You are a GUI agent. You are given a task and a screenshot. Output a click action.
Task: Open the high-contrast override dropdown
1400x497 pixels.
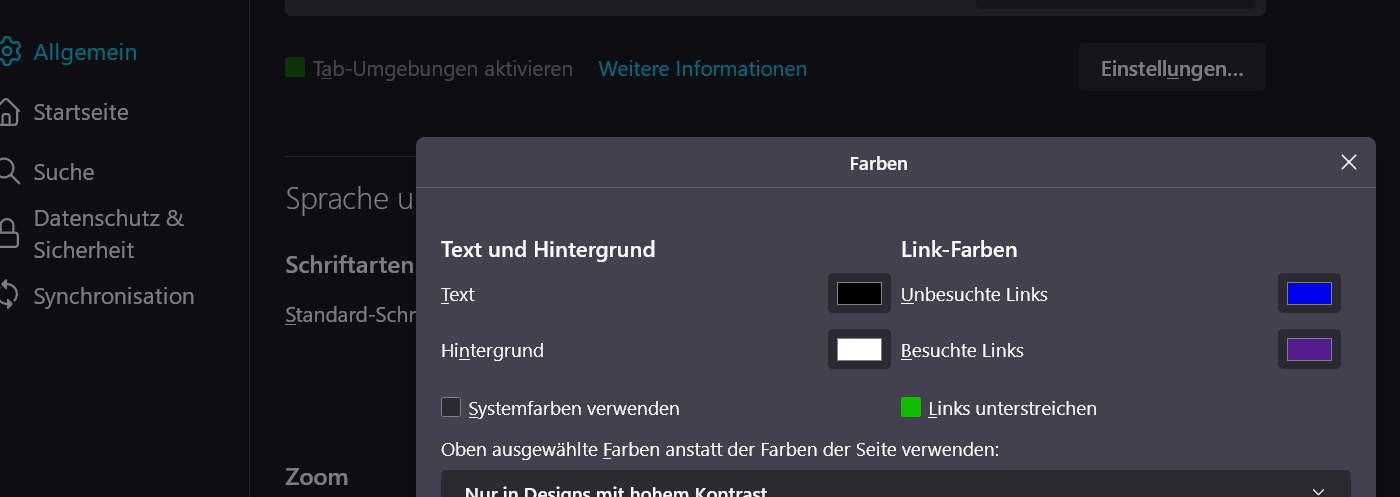pyautogui.click(x=895, y=488)
